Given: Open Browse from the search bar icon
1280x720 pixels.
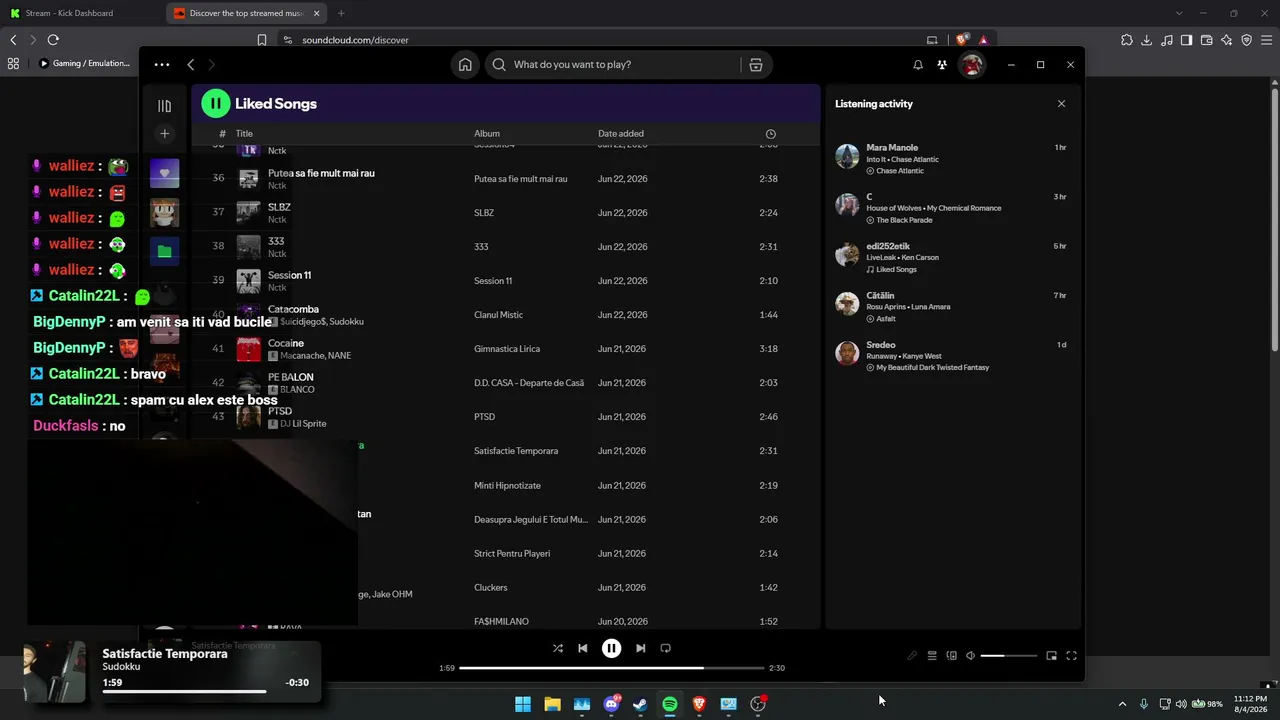Looking at the screenshot, I should pyautogui.click(x=756, y=65).
